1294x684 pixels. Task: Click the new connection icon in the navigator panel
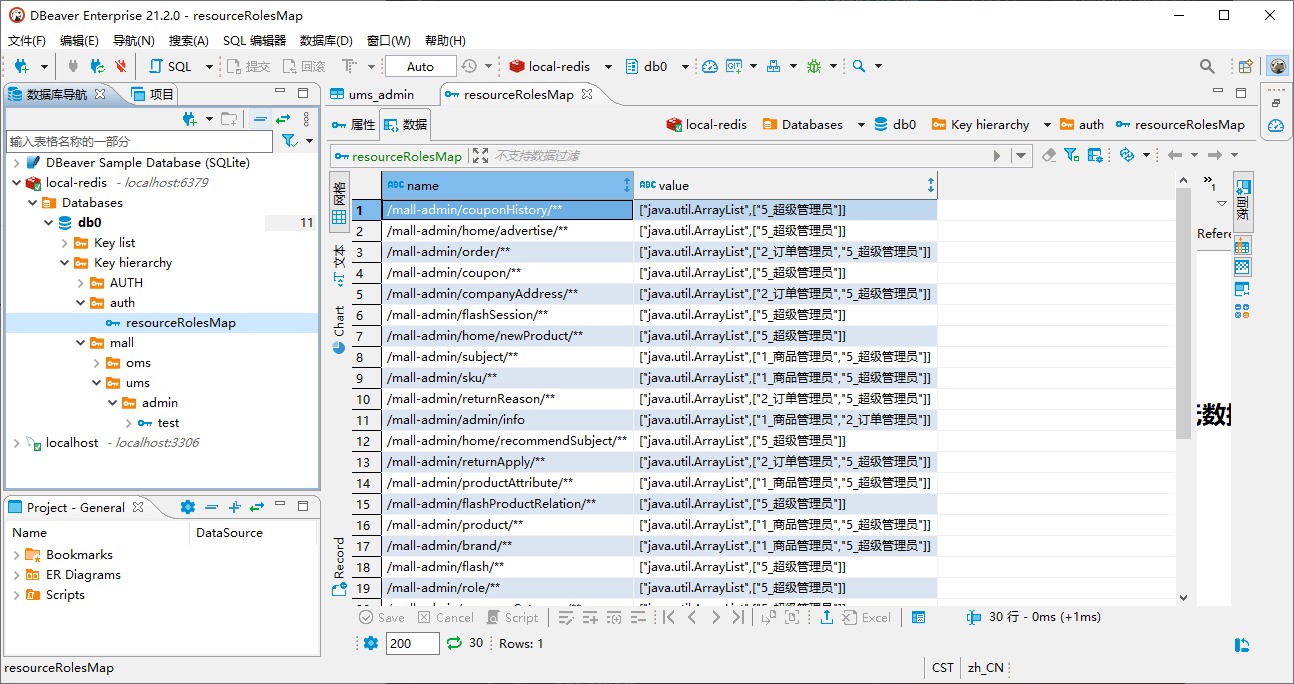(x=190, y=119)
